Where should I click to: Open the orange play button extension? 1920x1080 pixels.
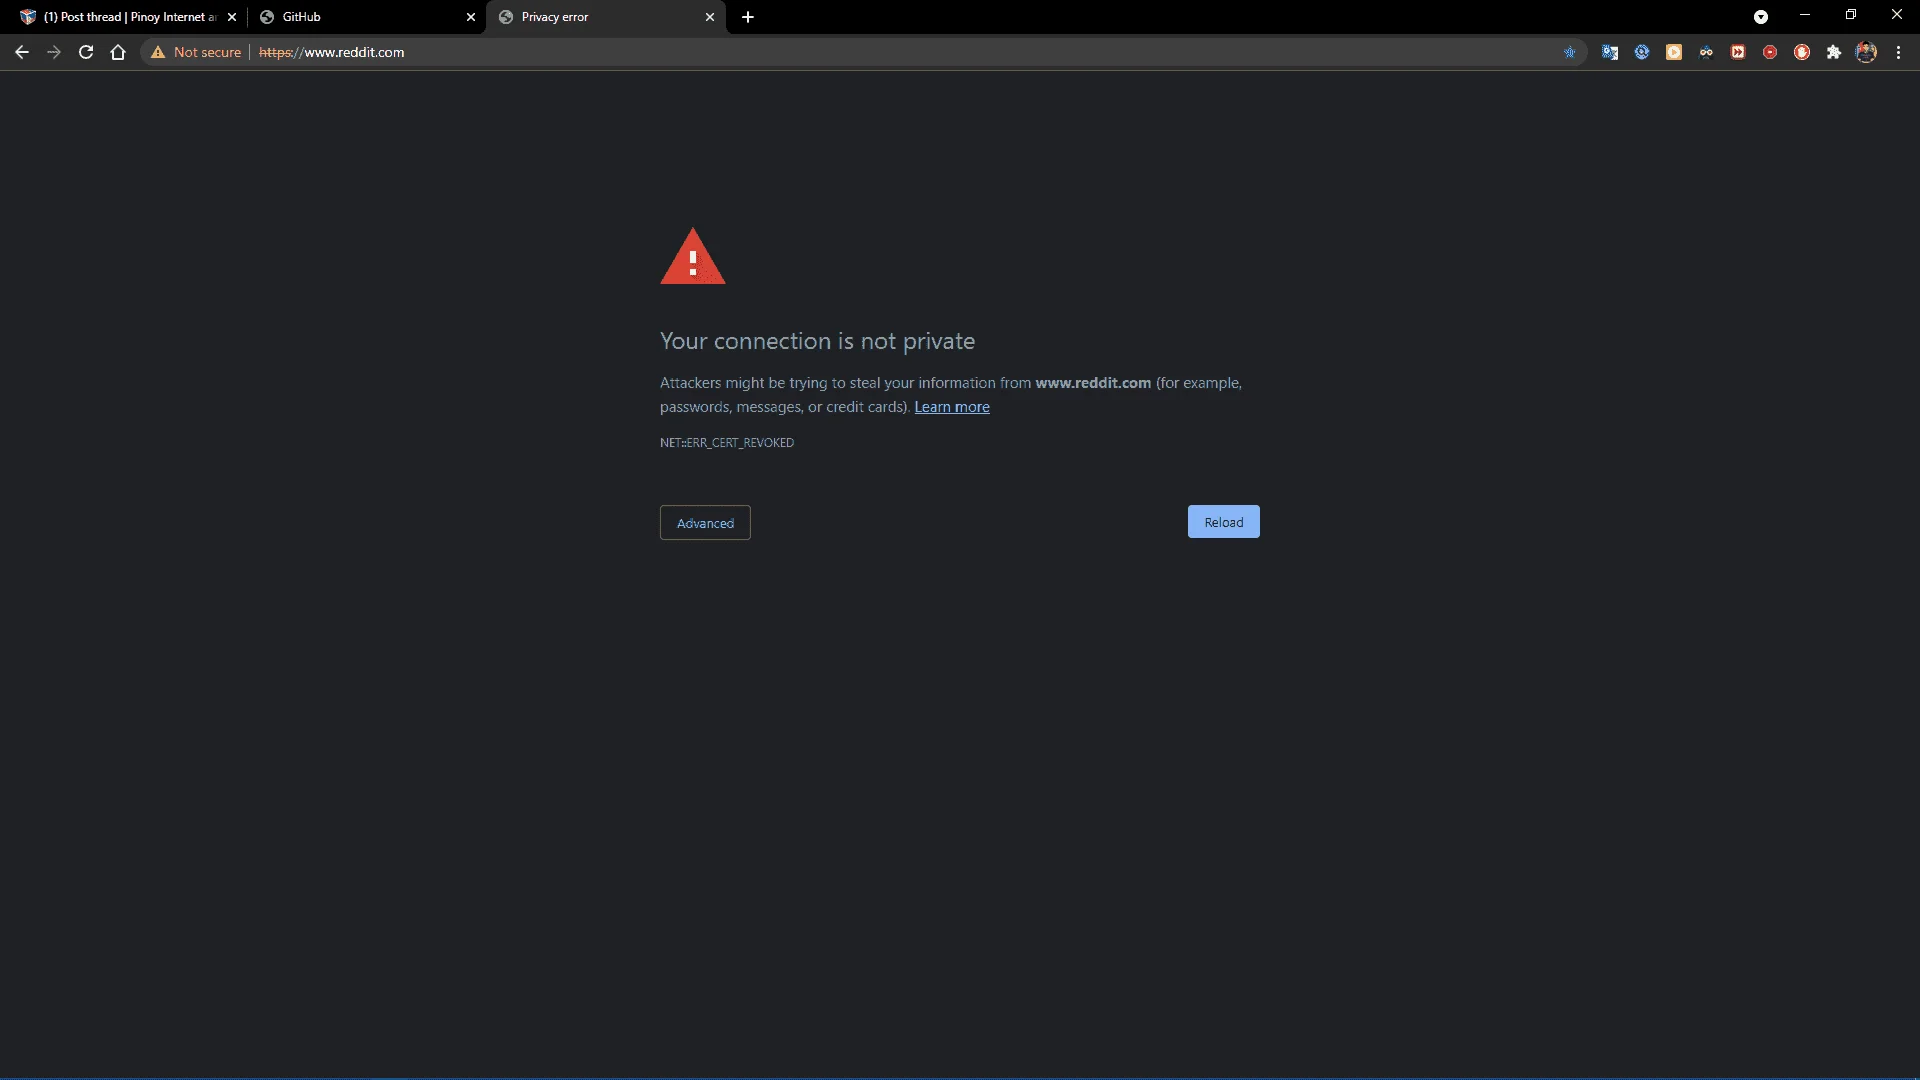[1674, 52]
